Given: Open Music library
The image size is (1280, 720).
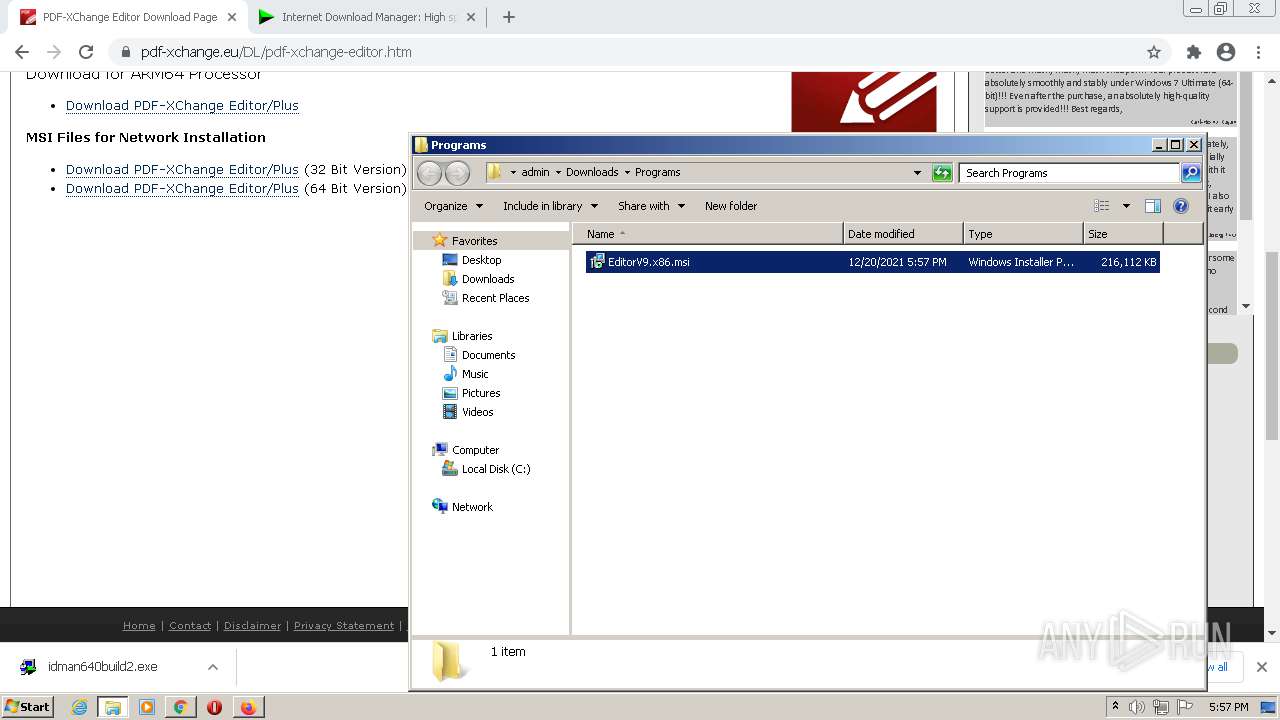Looking at the screenshot, I should click(475, 374).
